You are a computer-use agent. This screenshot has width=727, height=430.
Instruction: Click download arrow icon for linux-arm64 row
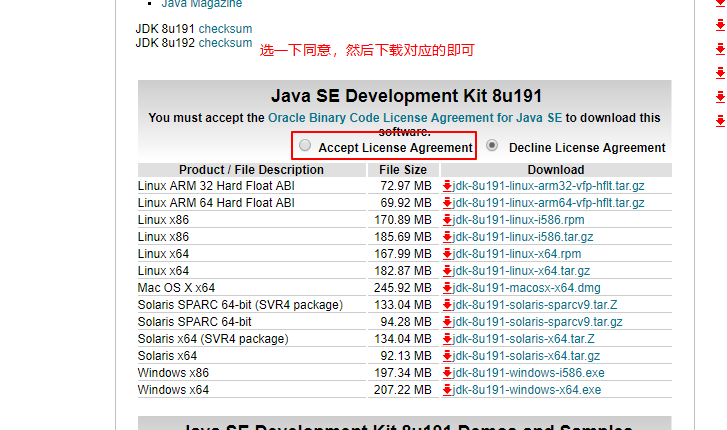(x=447, y=203)
